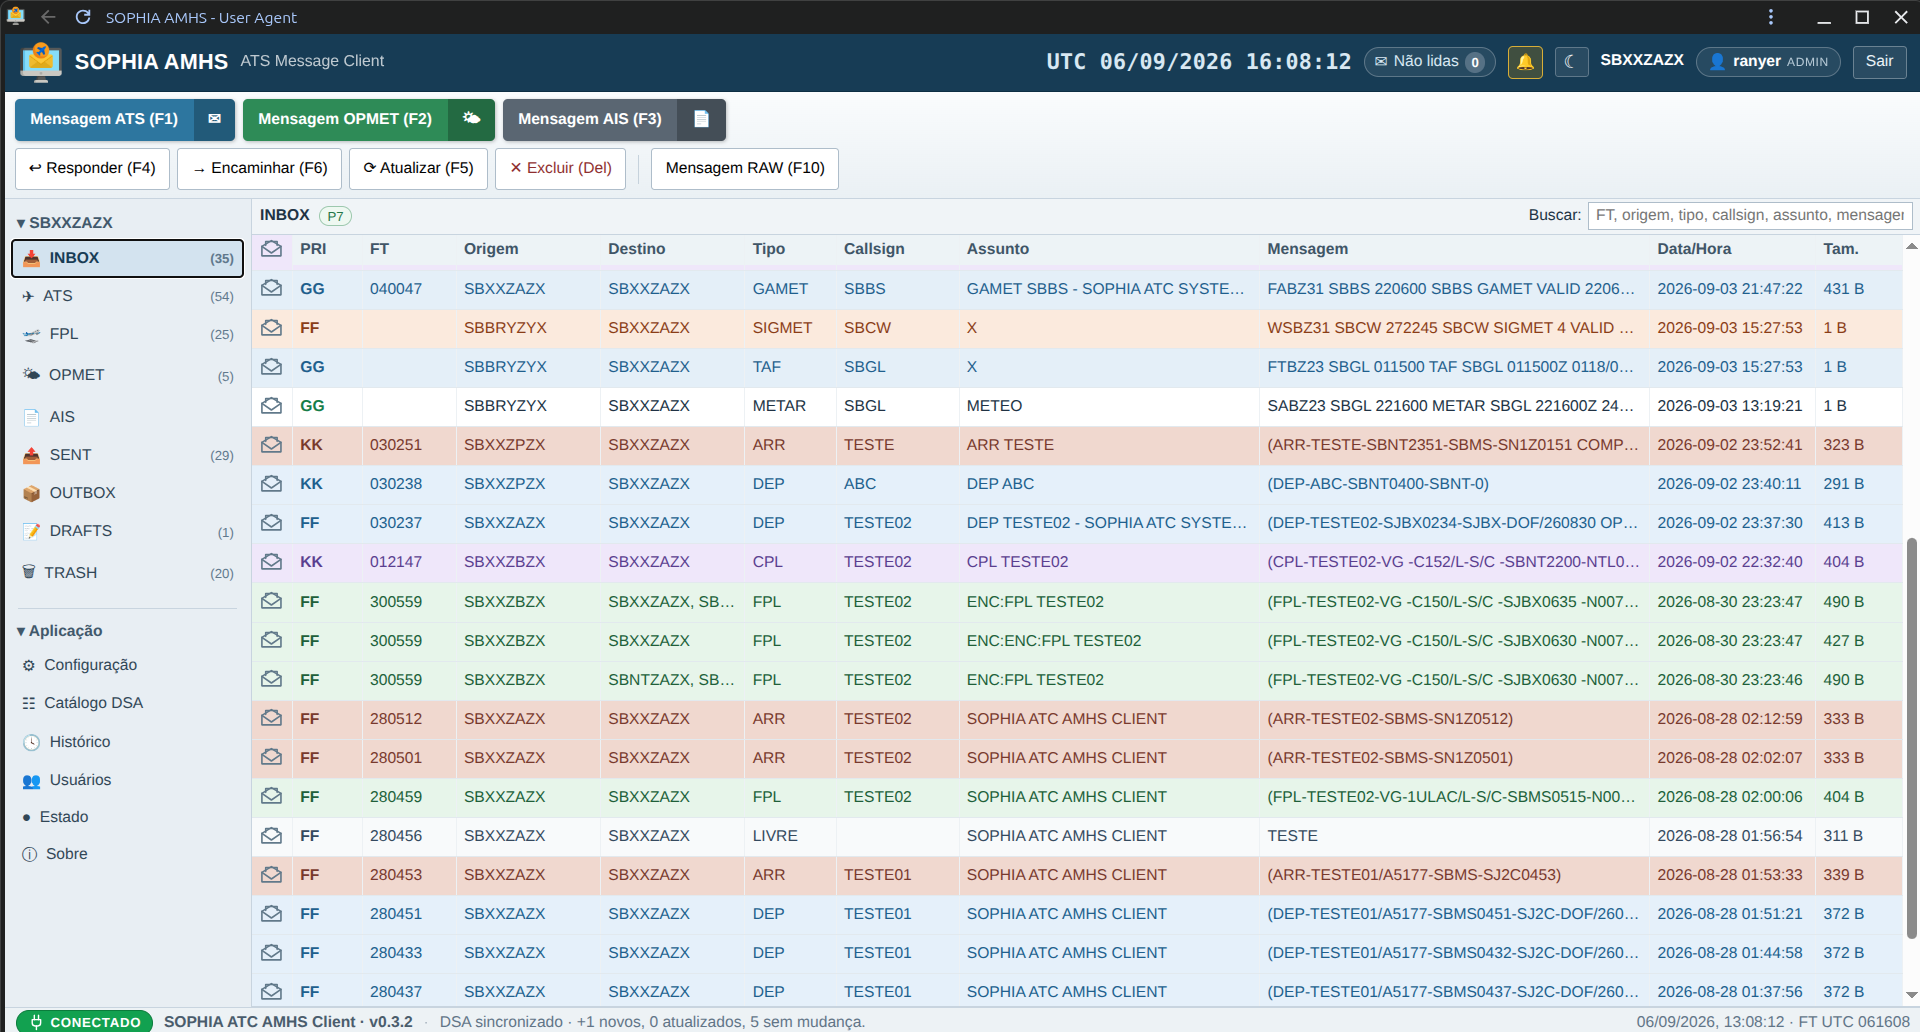Click Responder (F4) button
1920x1032 pixels.
pos(92,168)
